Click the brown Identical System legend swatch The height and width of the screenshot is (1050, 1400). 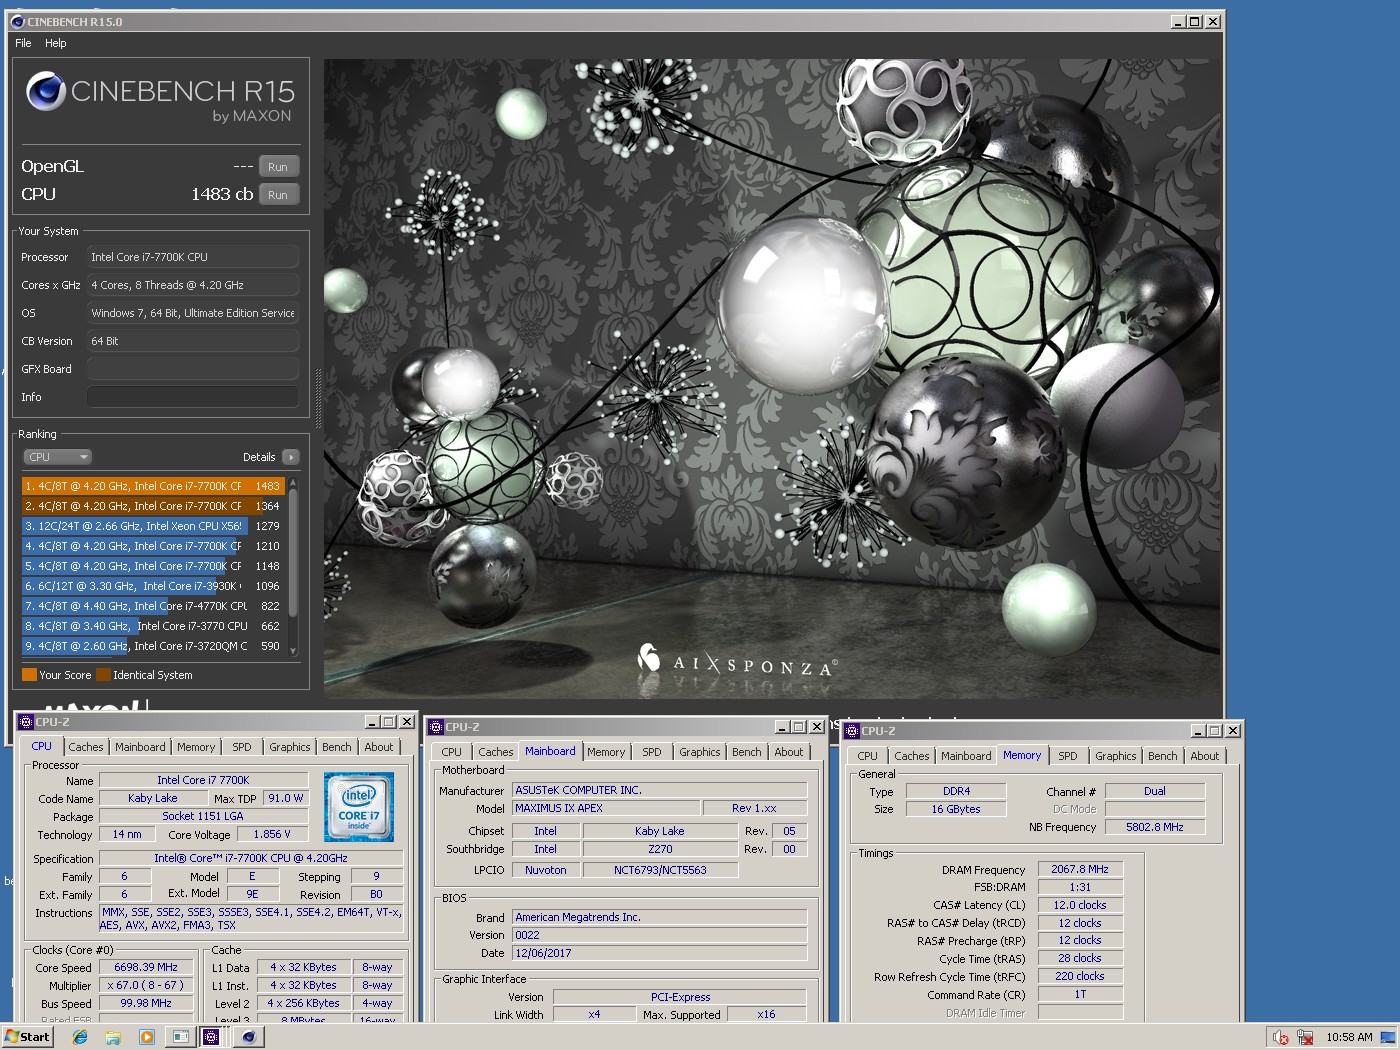click(103, 675)
